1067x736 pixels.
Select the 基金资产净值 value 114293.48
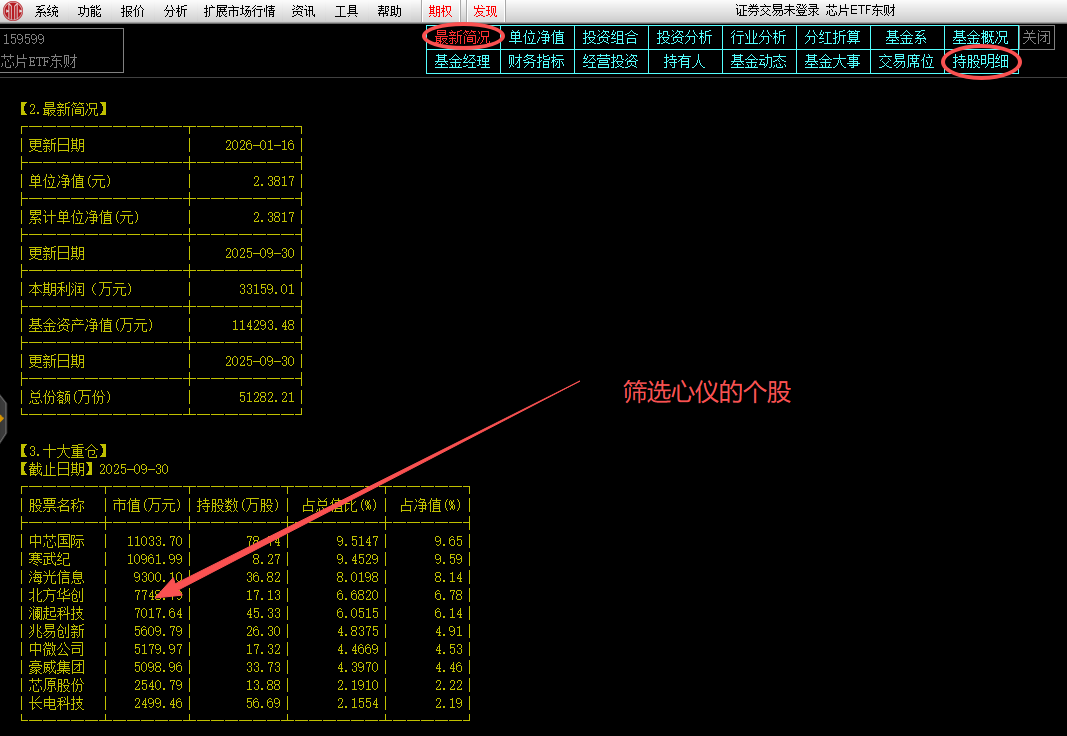[x=263, y=325]
